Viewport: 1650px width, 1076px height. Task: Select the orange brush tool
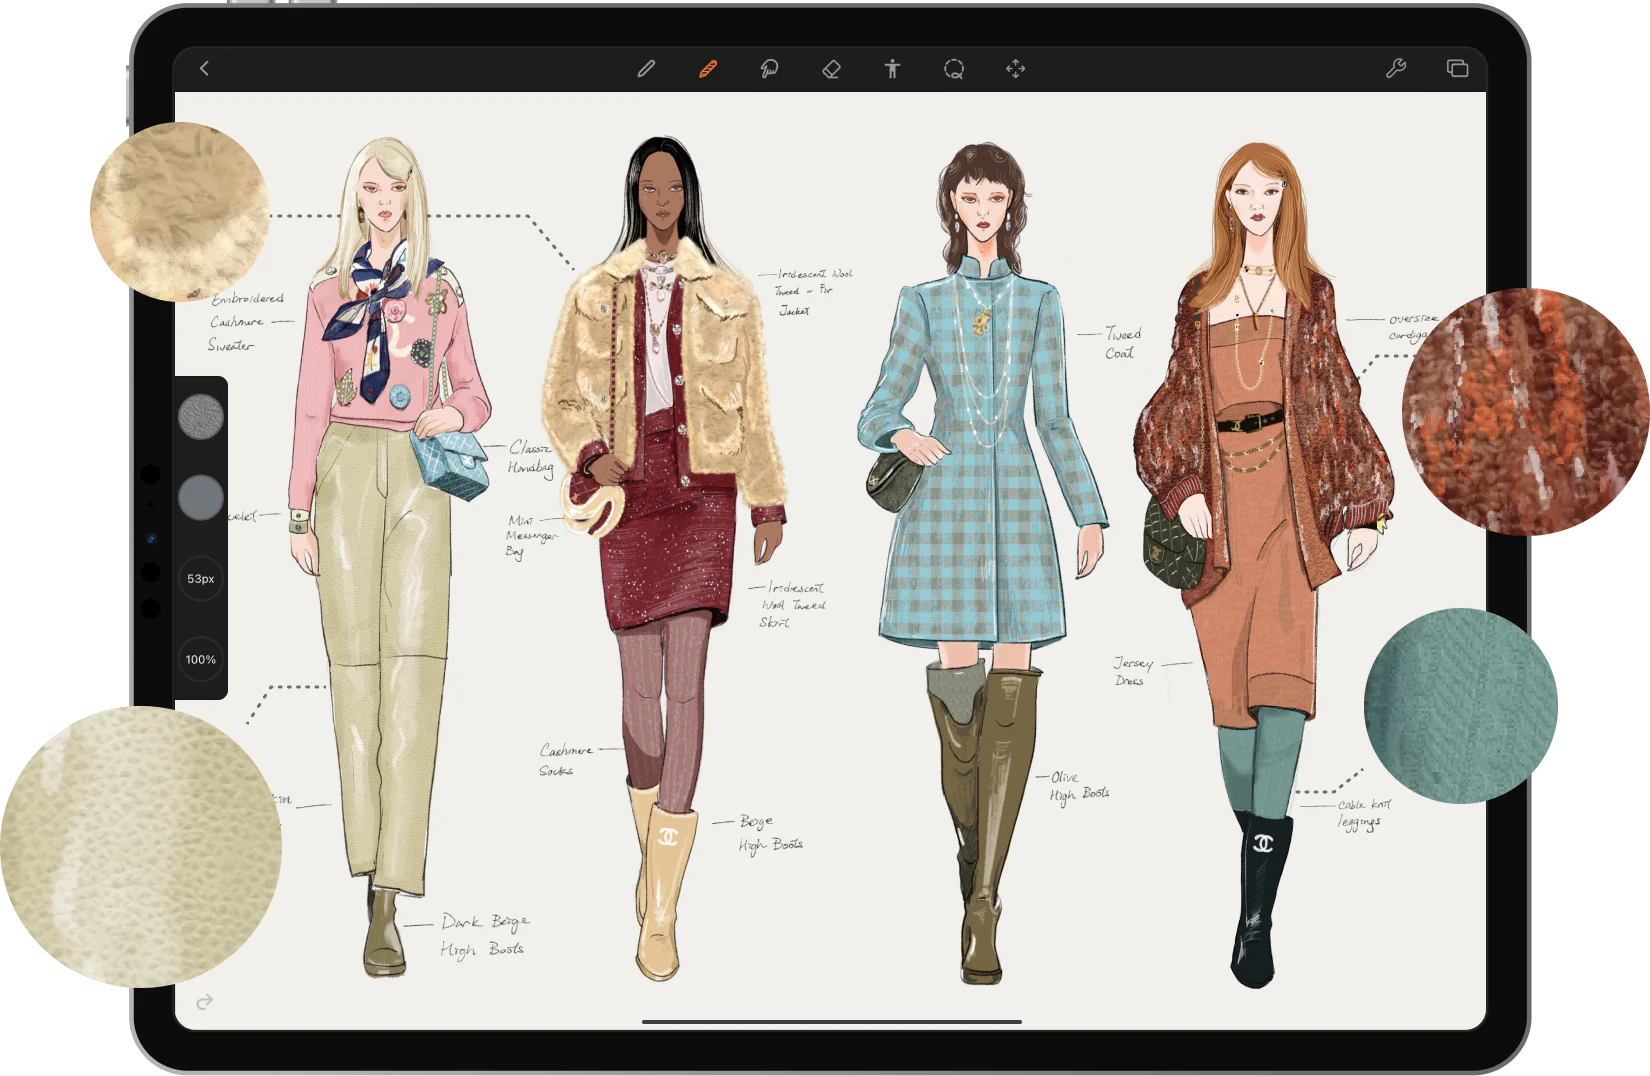pos(708,68)
